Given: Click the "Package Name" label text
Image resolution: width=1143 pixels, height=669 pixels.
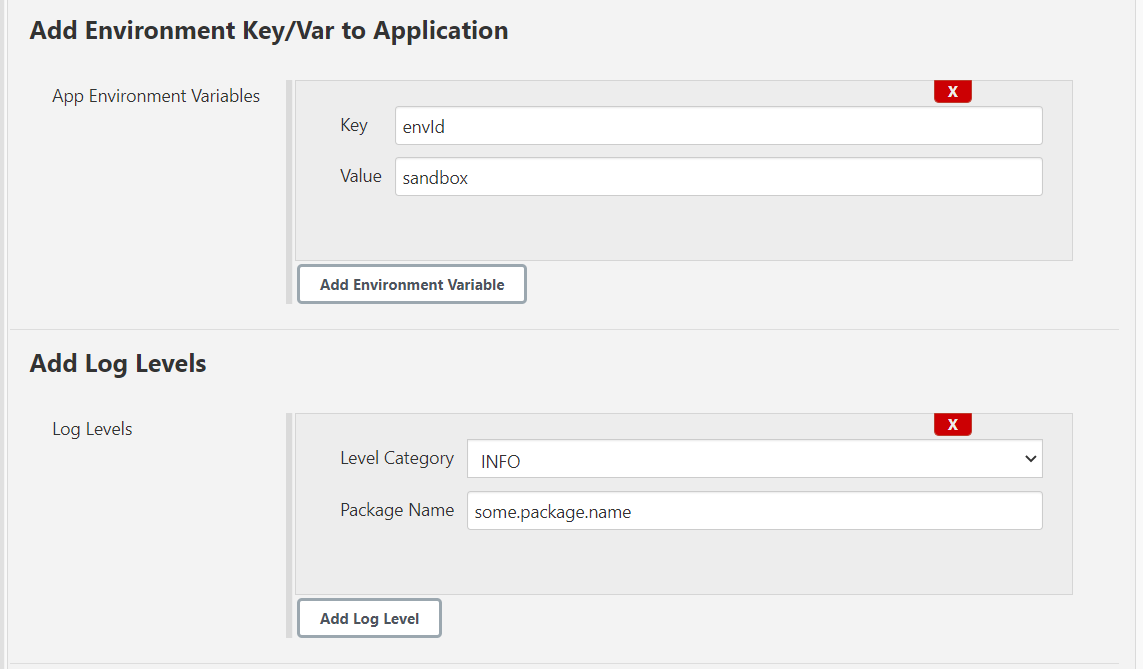Looking at the screenshot, I should (x=396, y=510).
